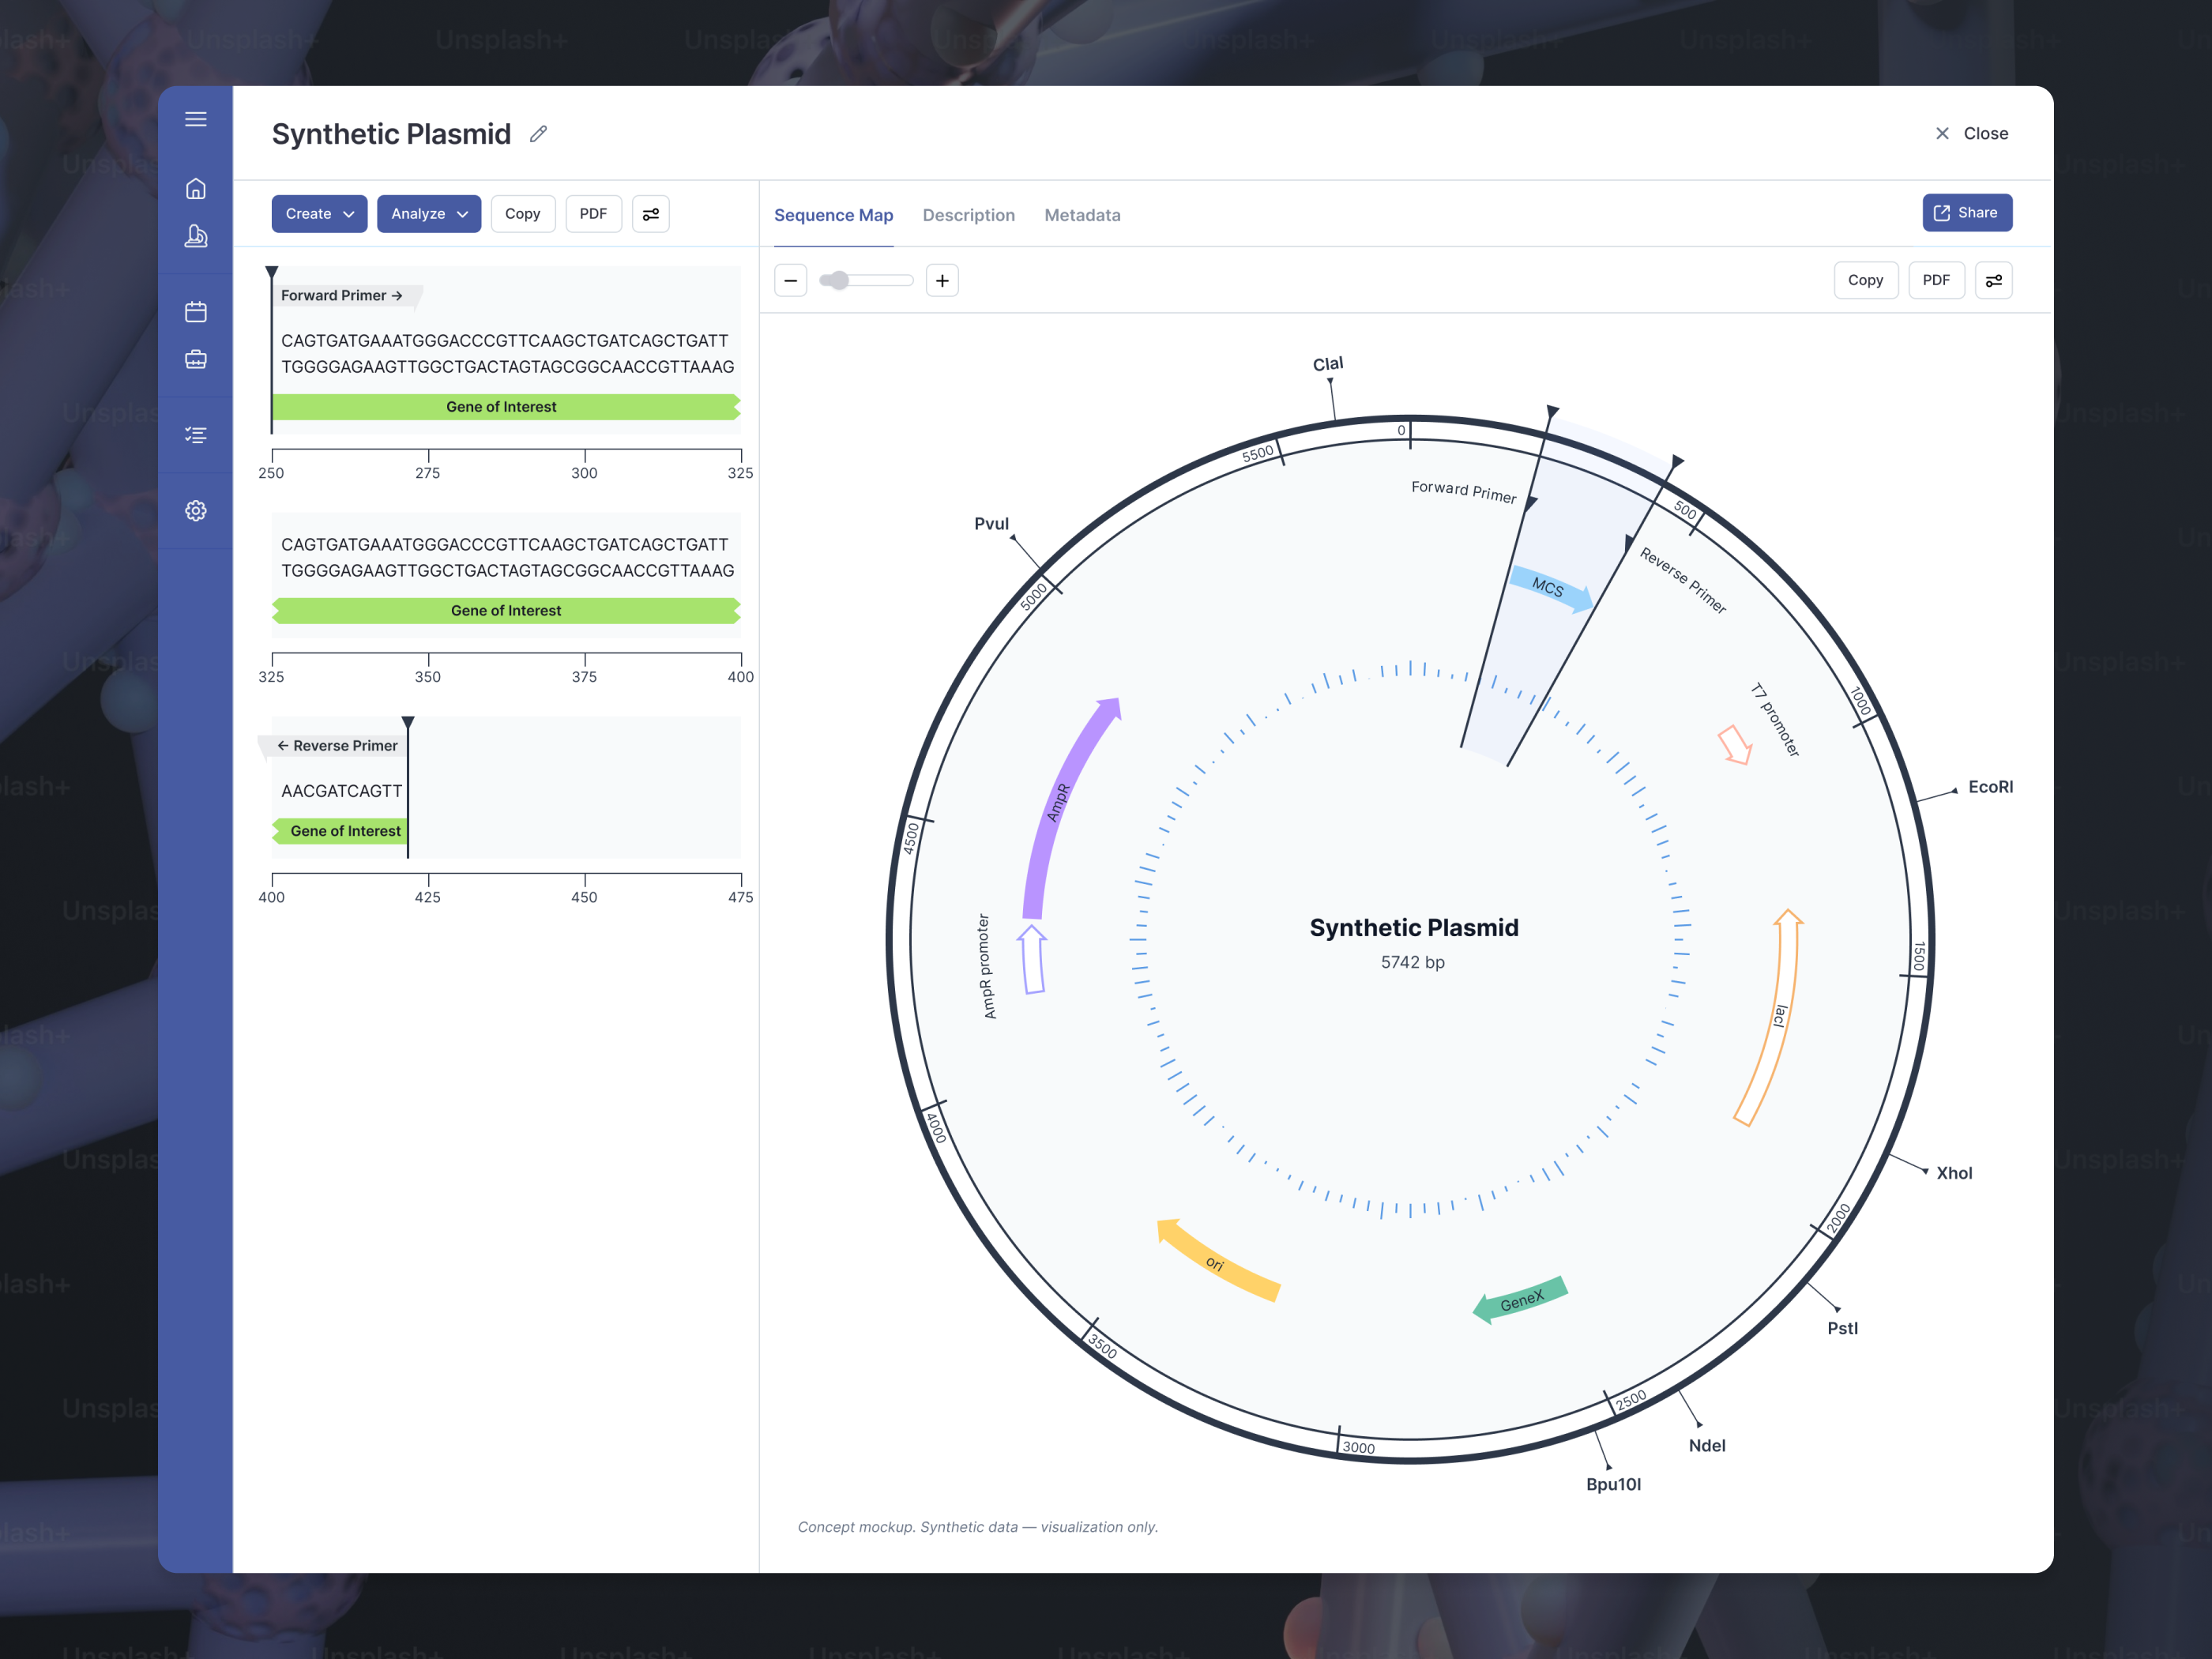Open the briefcase icon in the sidebar
This screenshot has height=1659, width=2212.
pyautogui.click(x=196, y=359)
